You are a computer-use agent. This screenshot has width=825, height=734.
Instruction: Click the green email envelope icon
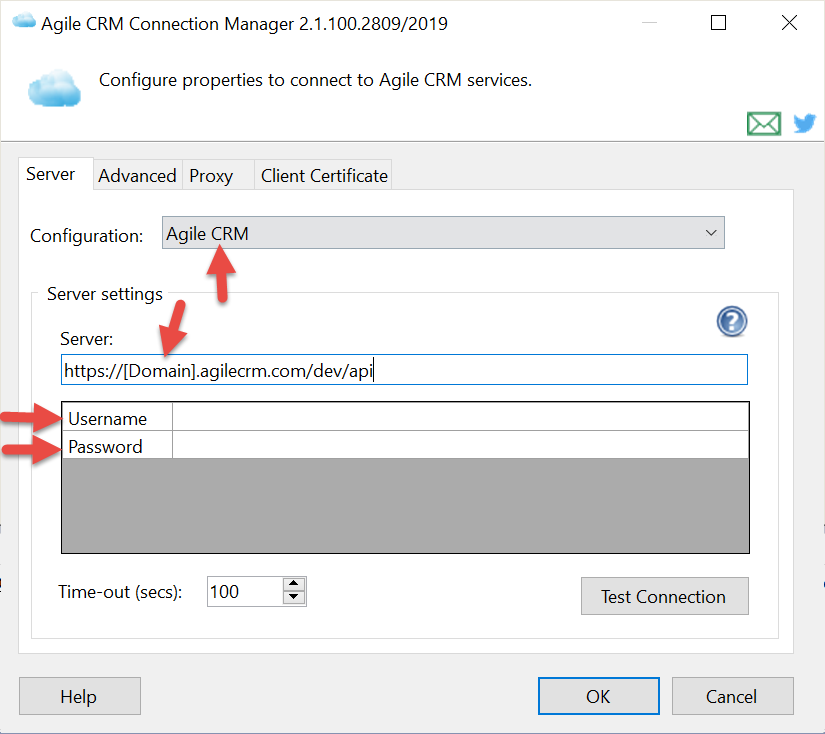pos(763,124)
